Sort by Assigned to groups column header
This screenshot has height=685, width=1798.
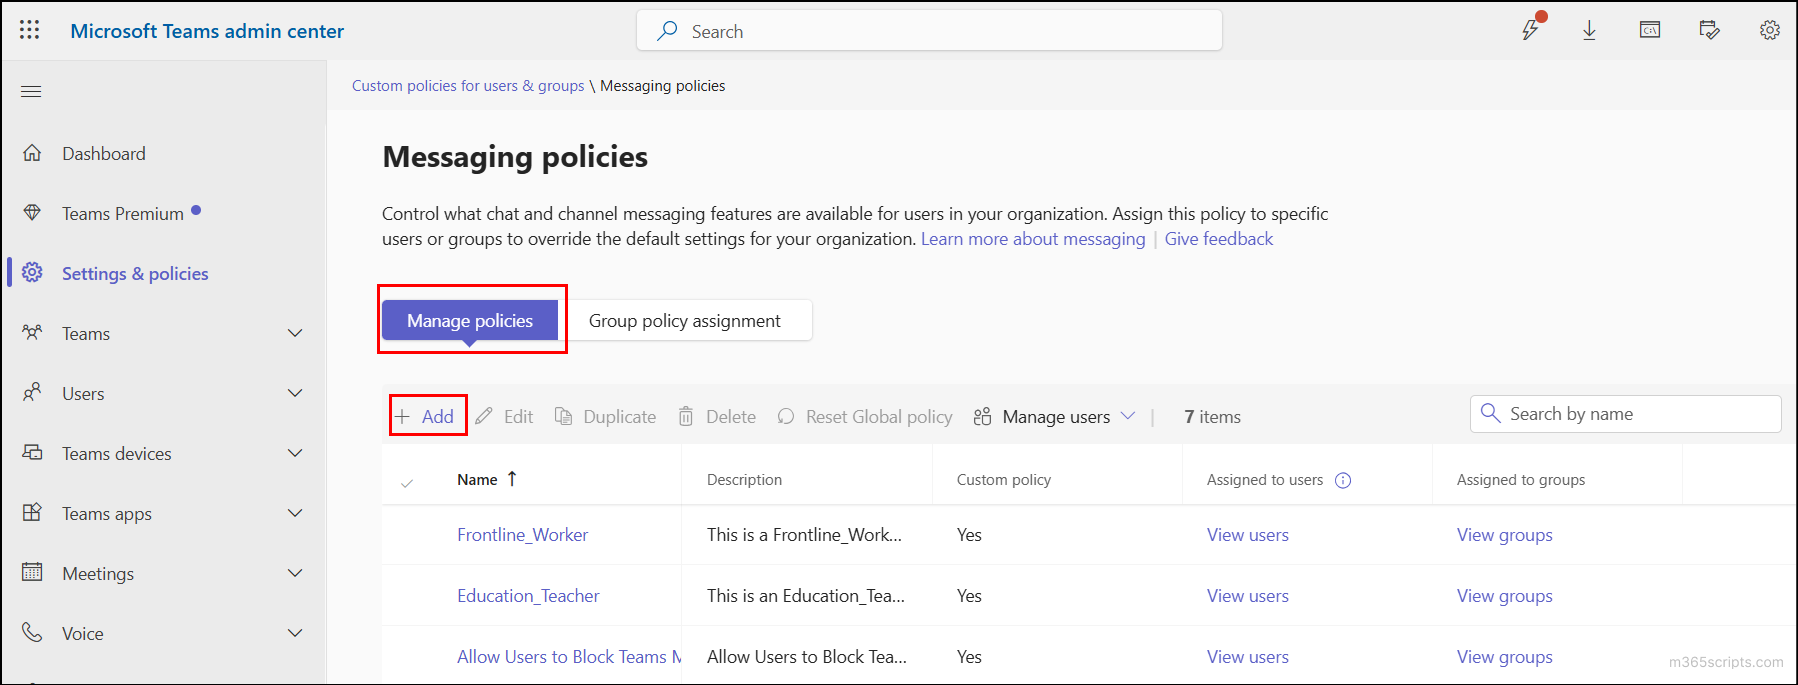[1520, 480]
